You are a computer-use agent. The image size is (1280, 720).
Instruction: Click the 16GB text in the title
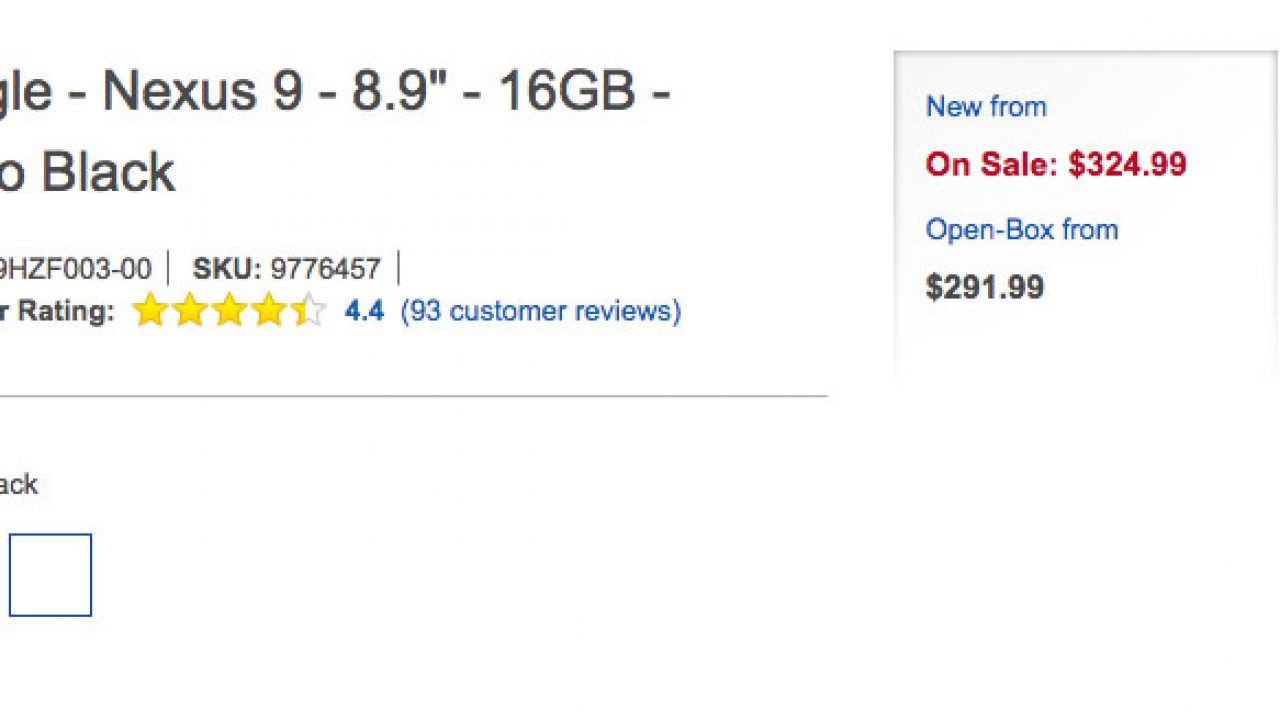tap(566, 92)
